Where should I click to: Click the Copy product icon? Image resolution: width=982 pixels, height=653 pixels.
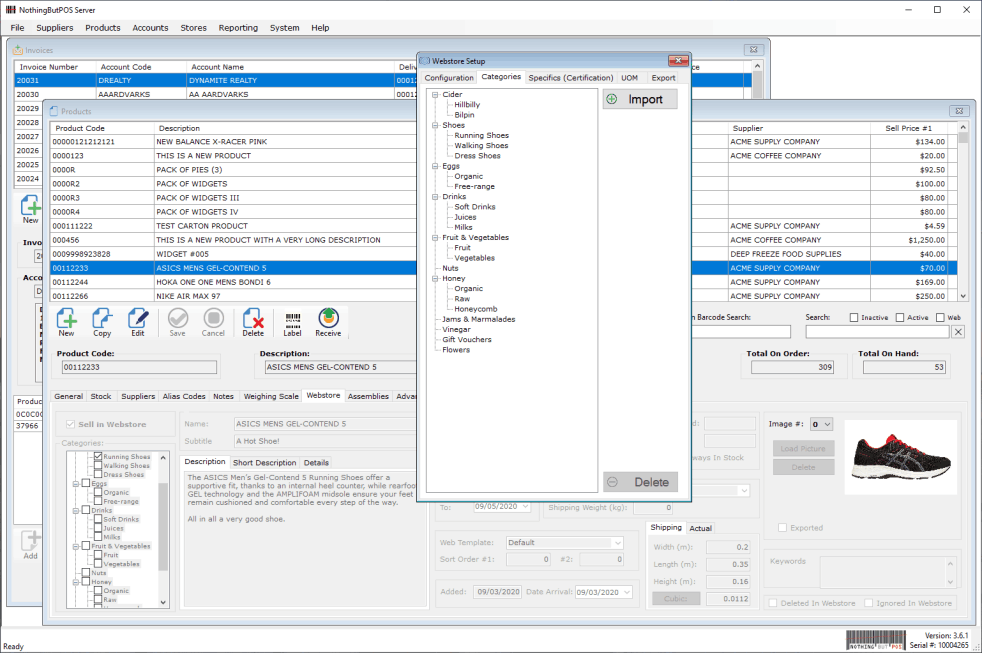tap(102, 322)
